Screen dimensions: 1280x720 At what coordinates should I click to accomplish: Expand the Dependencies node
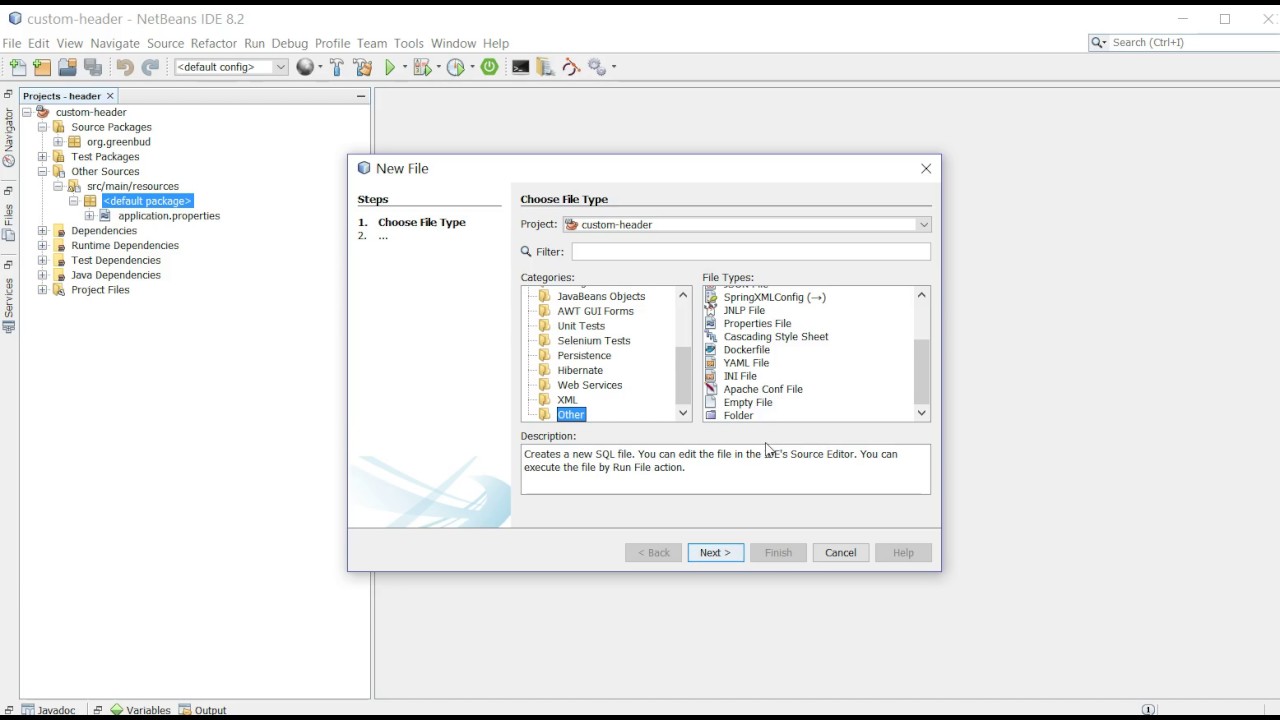[42, 231]
